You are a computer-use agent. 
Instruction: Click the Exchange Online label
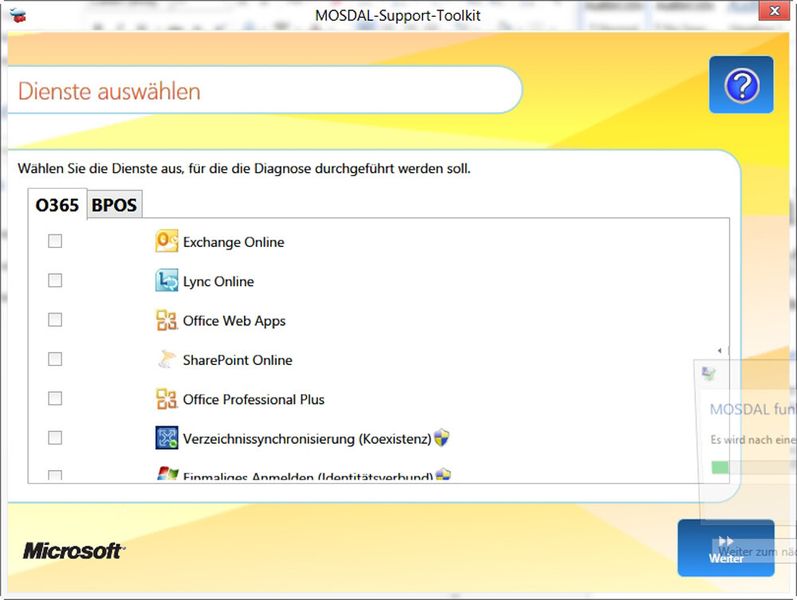(x=233, y=242)
